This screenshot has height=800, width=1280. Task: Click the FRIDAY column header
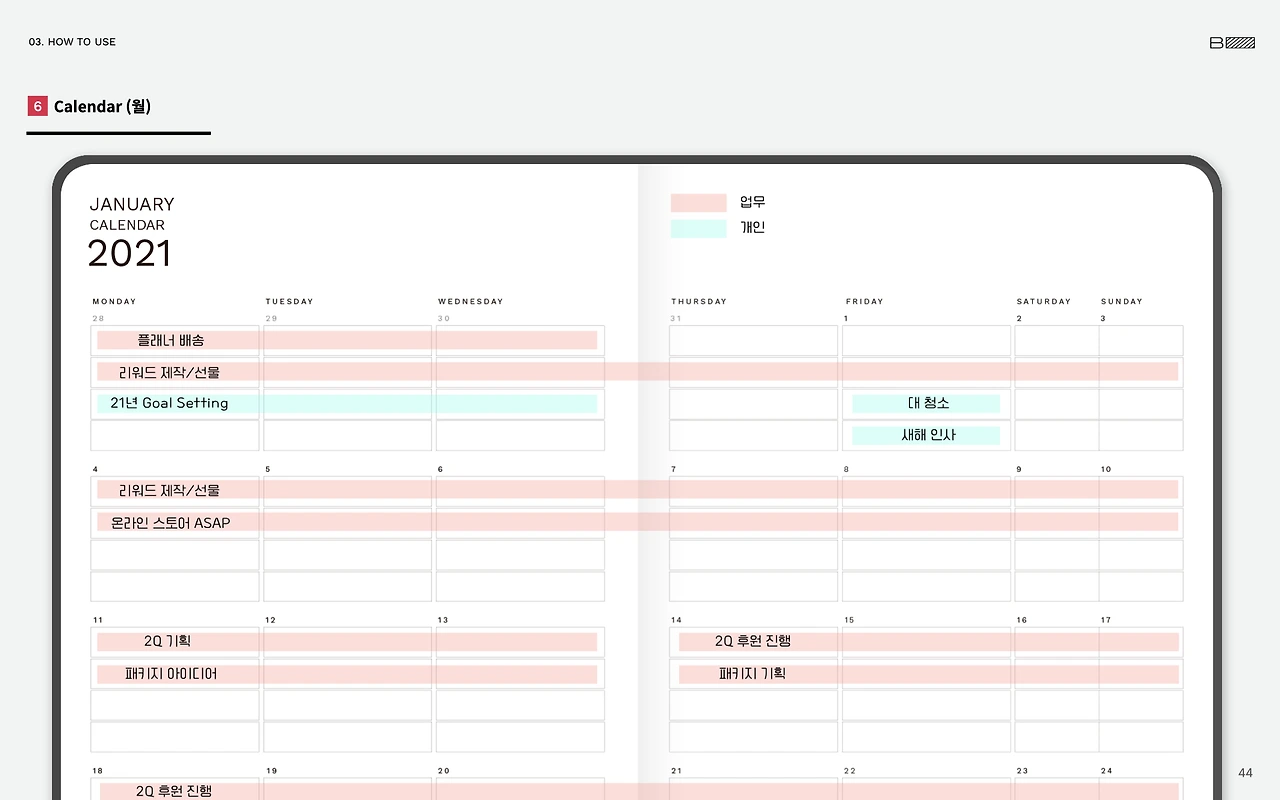(865, 301)
